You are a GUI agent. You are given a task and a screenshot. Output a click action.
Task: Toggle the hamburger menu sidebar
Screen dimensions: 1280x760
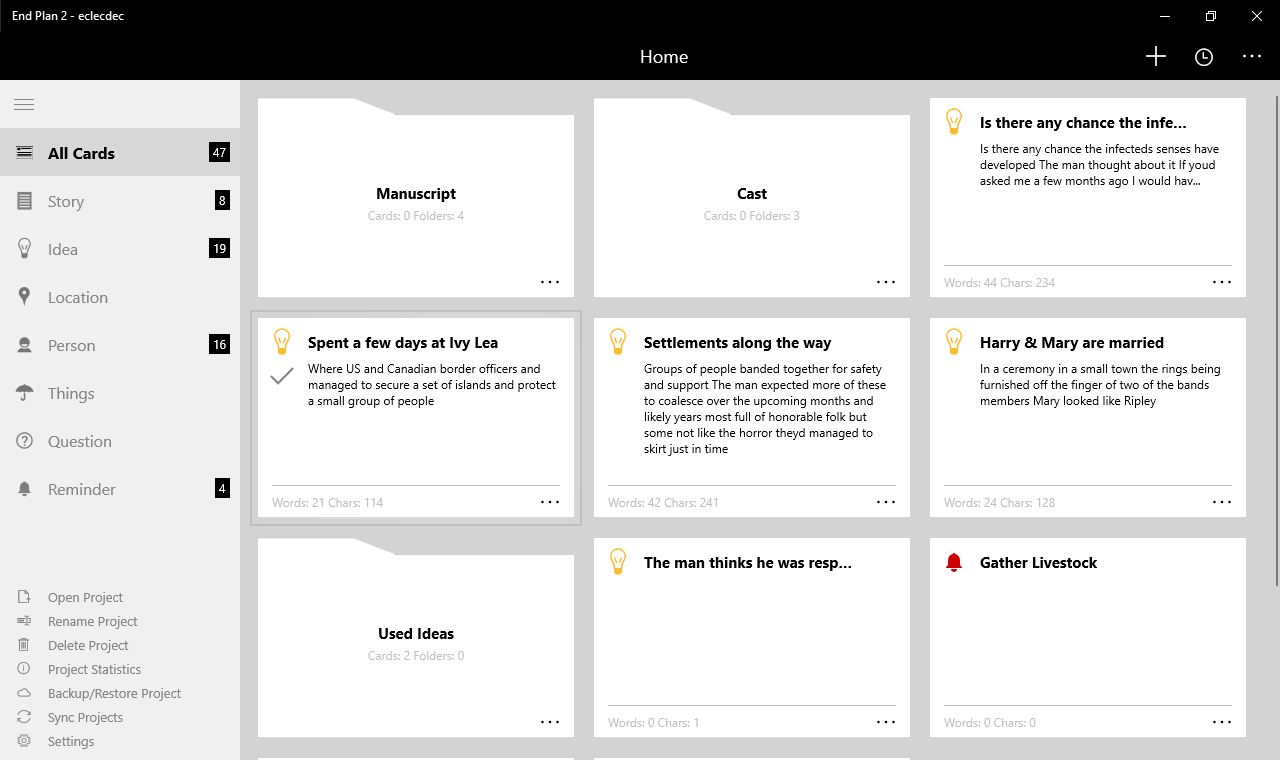[x=24, y=104]
